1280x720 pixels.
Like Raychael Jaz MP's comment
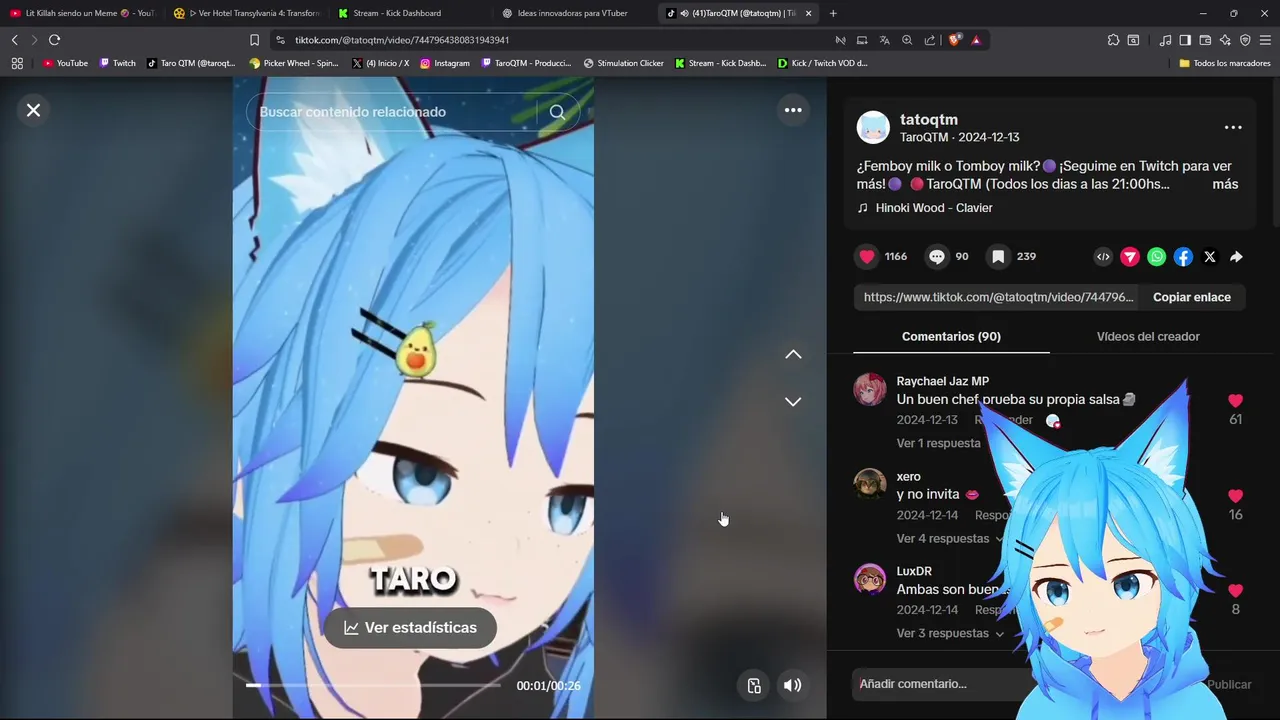(x=1236, y=400)
